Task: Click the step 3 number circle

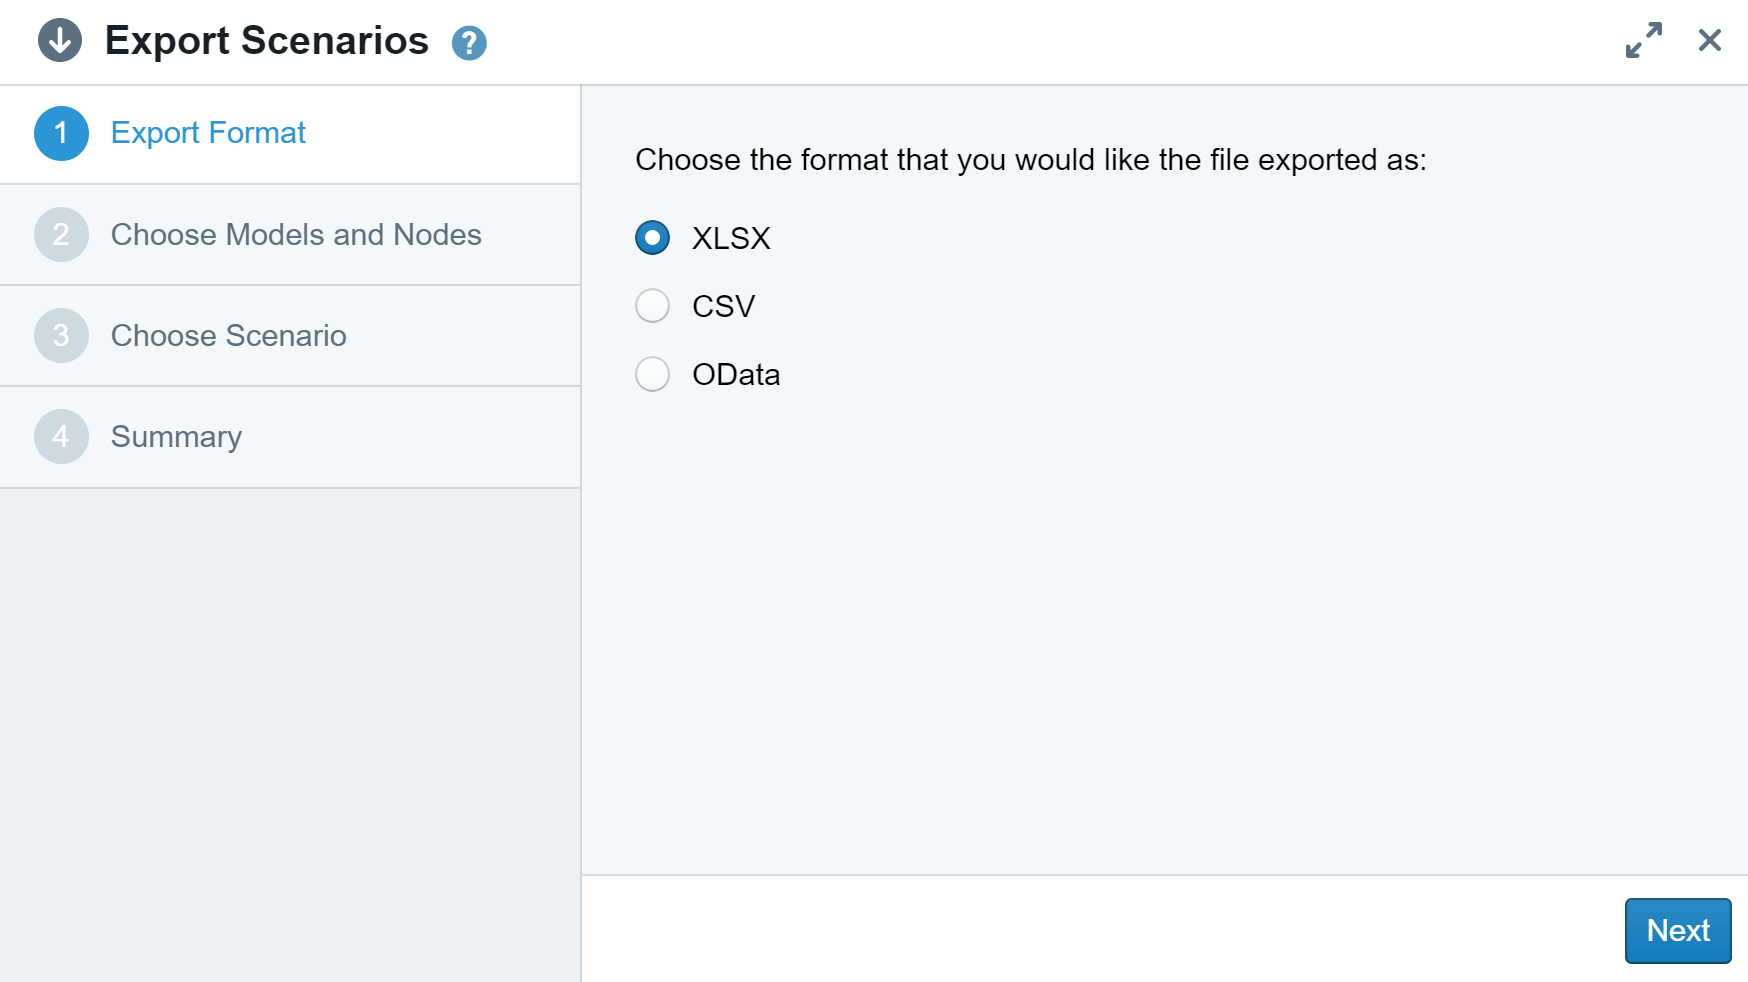Action: pos(61,336)
